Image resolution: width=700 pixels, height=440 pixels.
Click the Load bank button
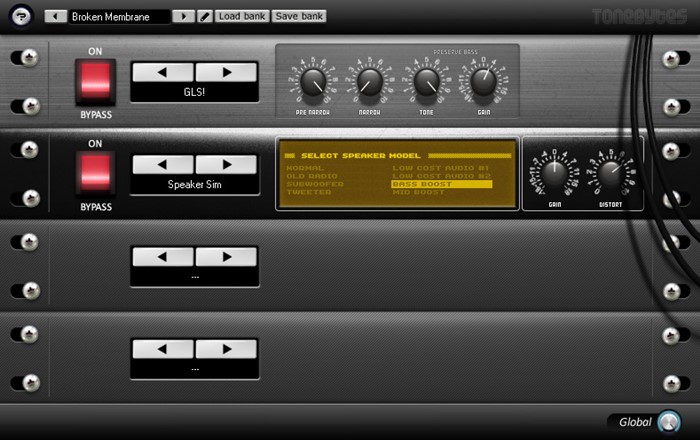pos(241,17)
